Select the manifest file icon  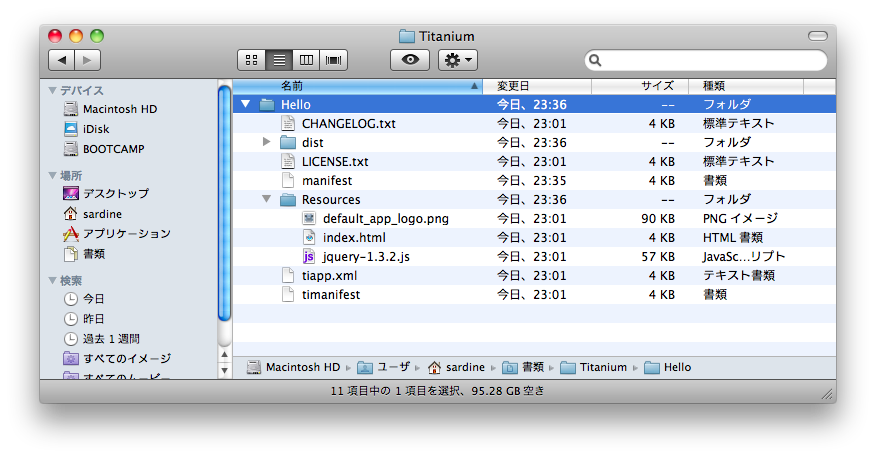(x=288, y=180)
